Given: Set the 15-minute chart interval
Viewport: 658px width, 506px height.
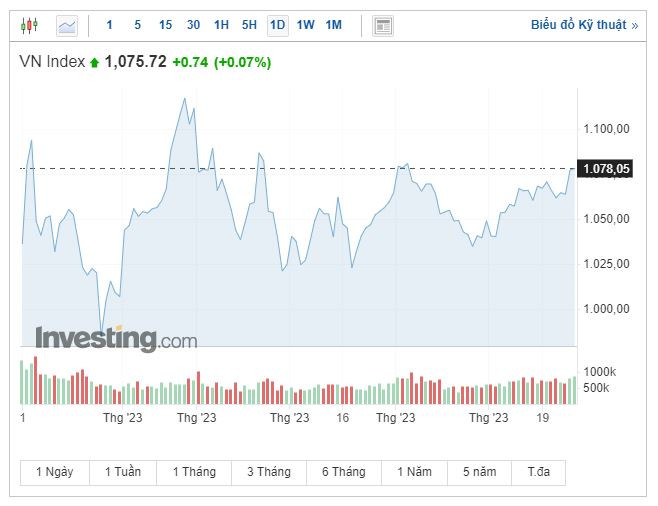Looking at the screenshot, I should pyautogui.click(x=165, y=24).
